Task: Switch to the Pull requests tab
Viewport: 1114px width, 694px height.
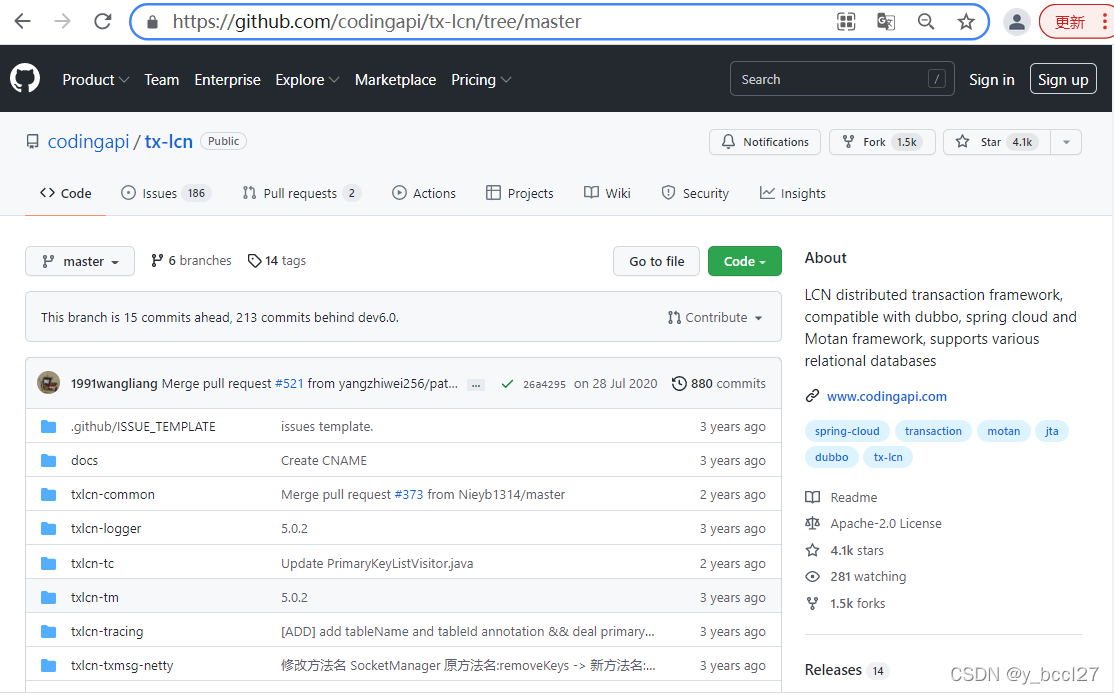Action: coord(301,193)
